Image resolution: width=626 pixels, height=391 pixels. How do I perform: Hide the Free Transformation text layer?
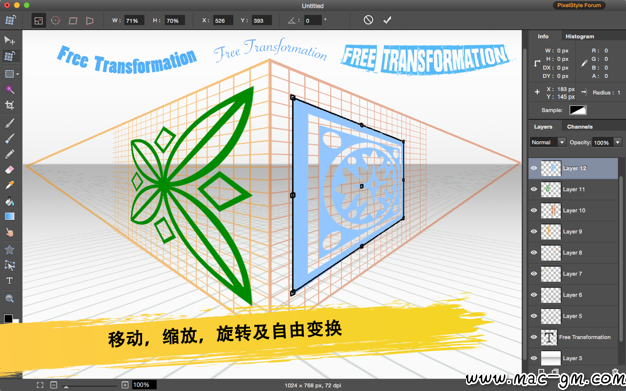click(x=534, y=337)
